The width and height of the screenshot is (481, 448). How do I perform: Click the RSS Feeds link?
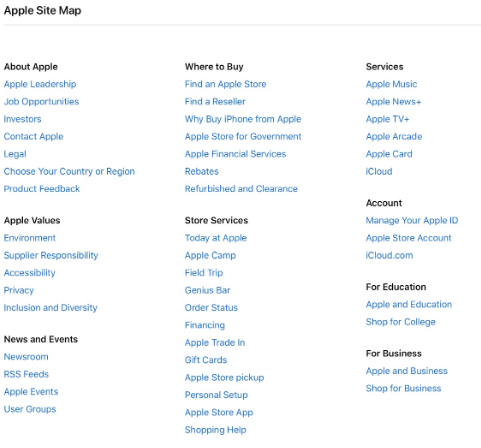tap(26, 374)
